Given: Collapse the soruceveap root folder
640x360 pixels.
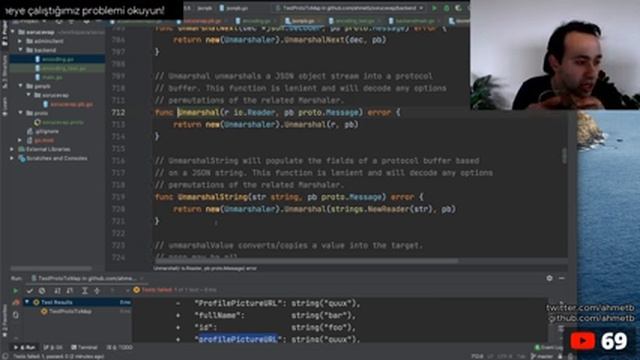Looking at the screenshot, I should coord(13,32).
